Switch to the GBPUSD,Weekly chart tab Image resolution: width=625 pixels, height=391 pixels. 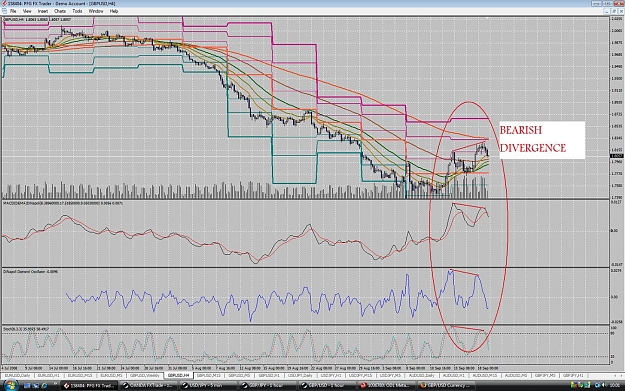(144, 375)
